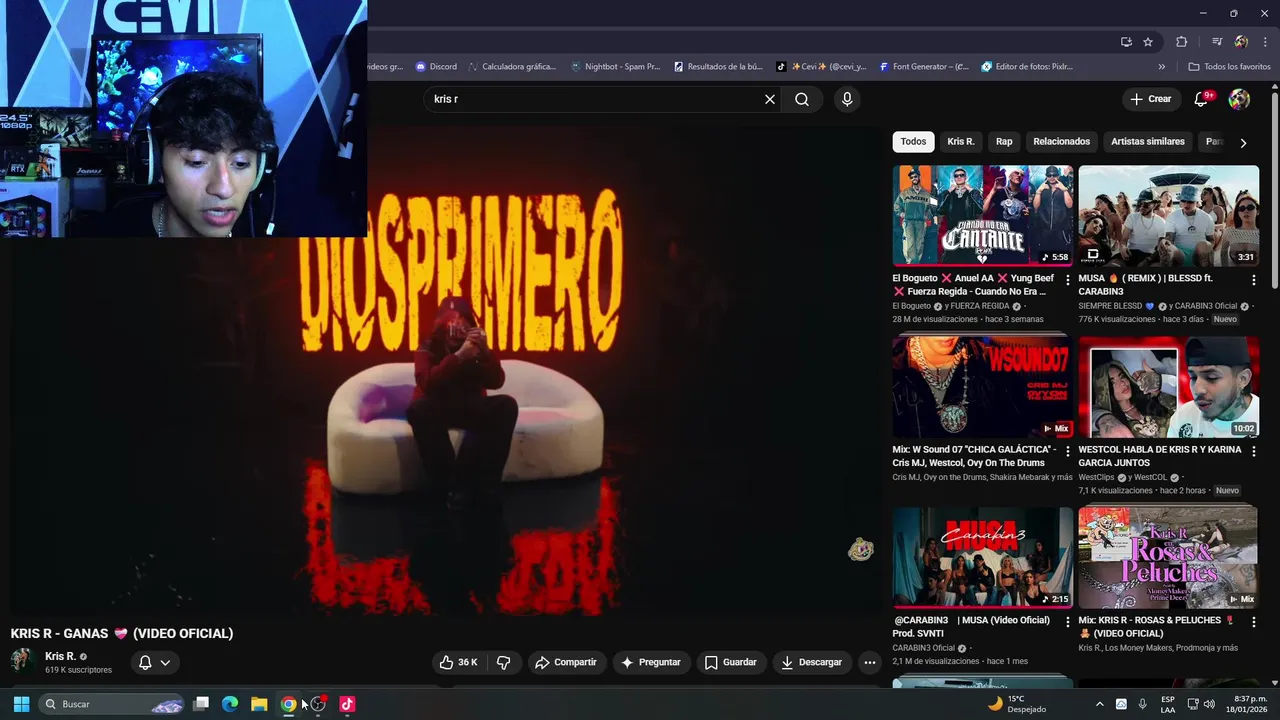Open the Calculadora gráfica bookmark
The width and height of the screenshot is (1280, 720).
(x=512, y=67)
